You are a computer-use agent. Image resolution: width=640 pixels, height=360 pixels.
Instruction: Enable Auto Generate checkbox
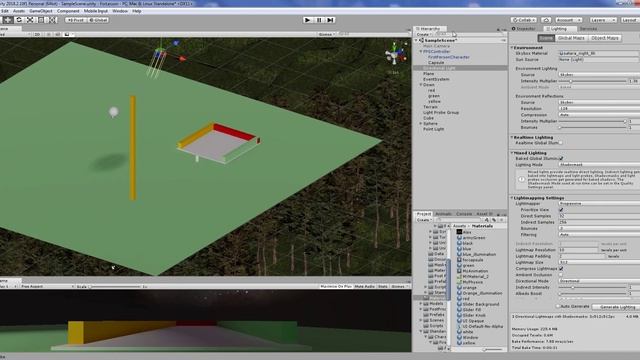[558, 306]
